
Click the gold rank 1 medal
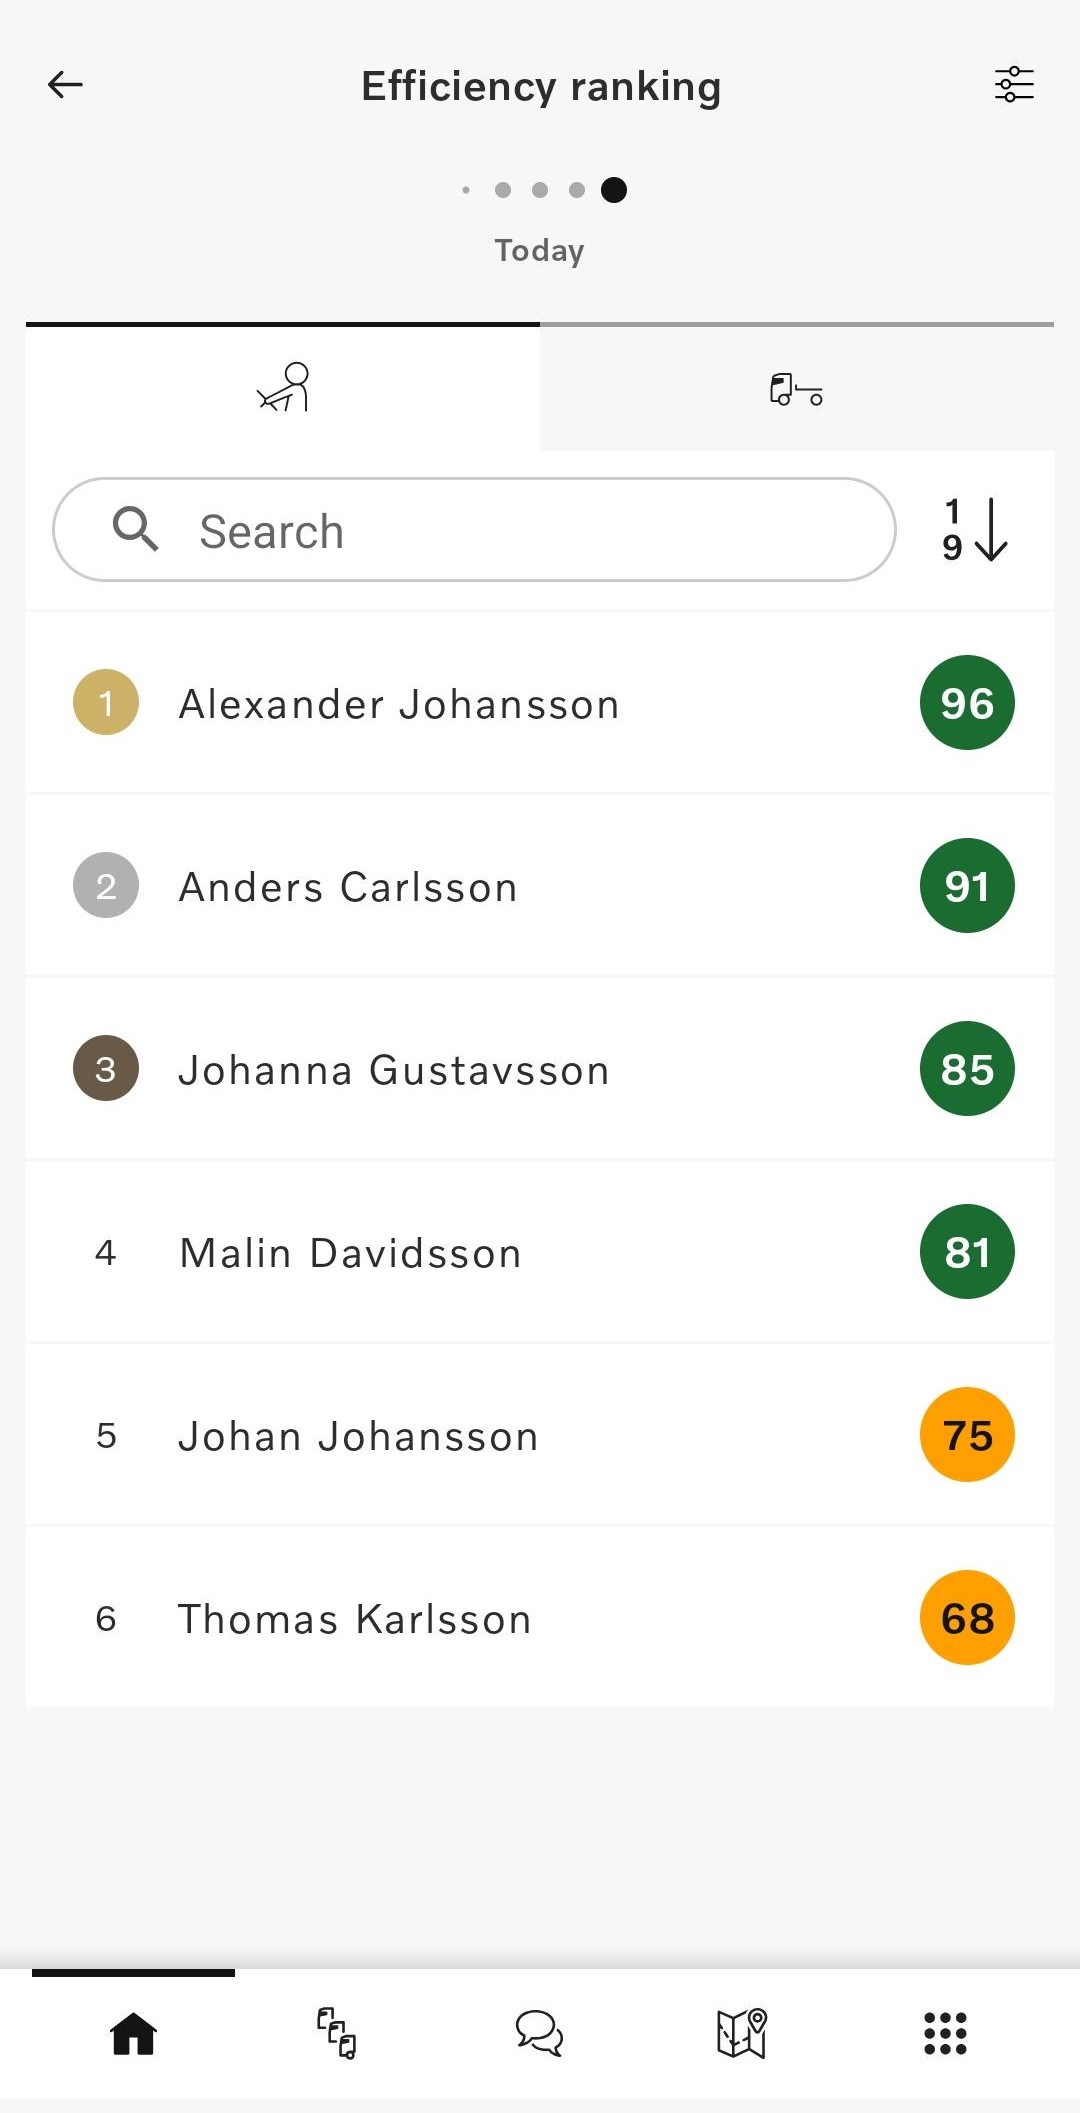pos(106,702)
